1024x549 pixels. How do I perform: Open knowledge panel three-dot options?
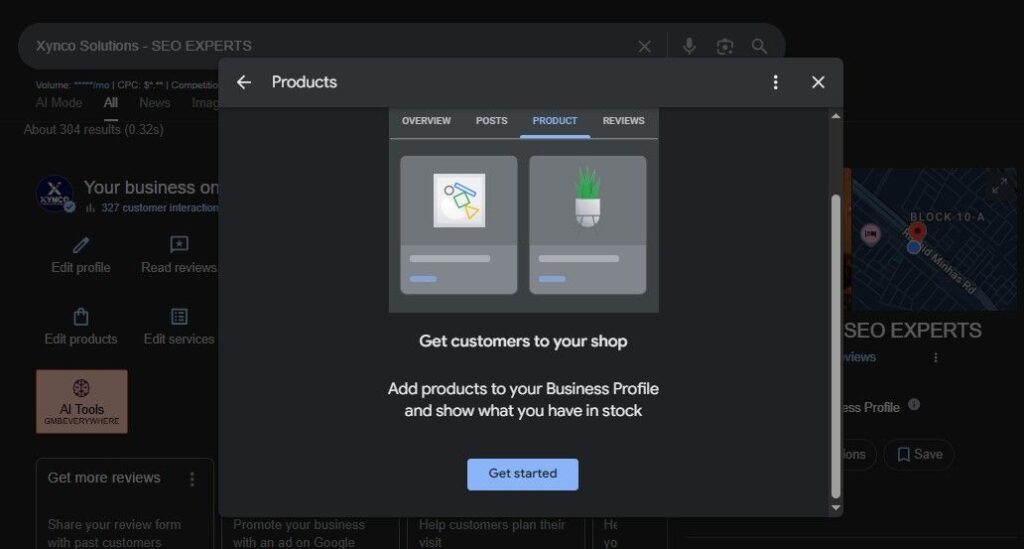935,358
